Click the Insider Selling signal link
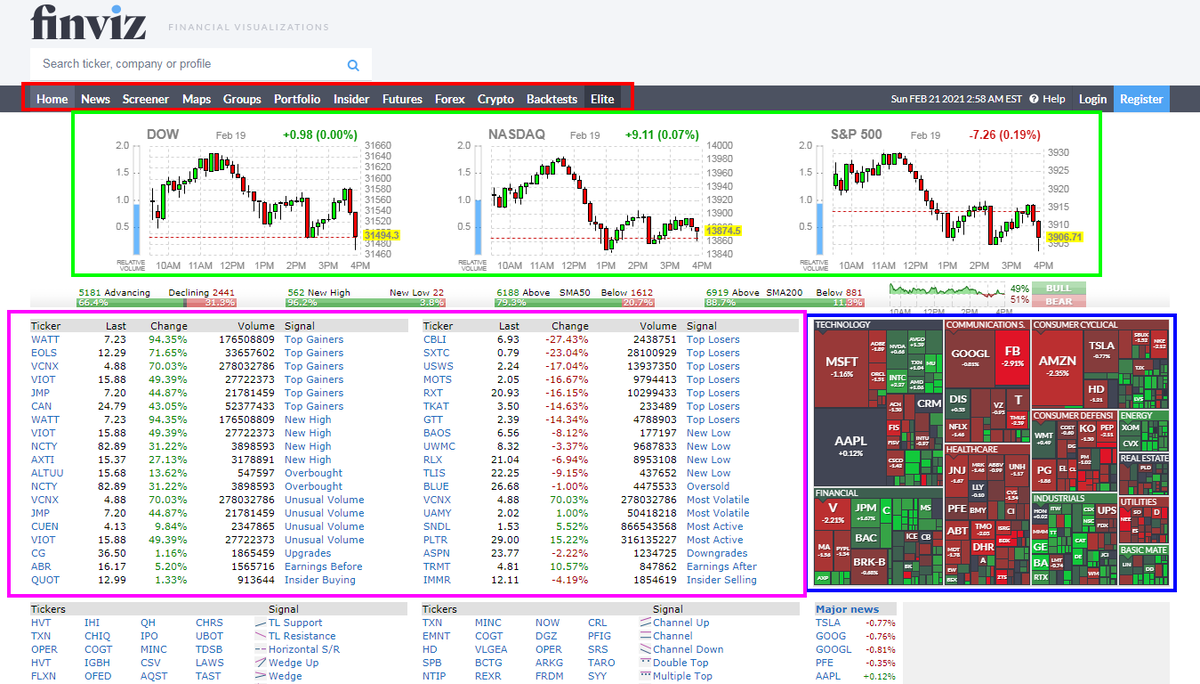 point(722,580)
